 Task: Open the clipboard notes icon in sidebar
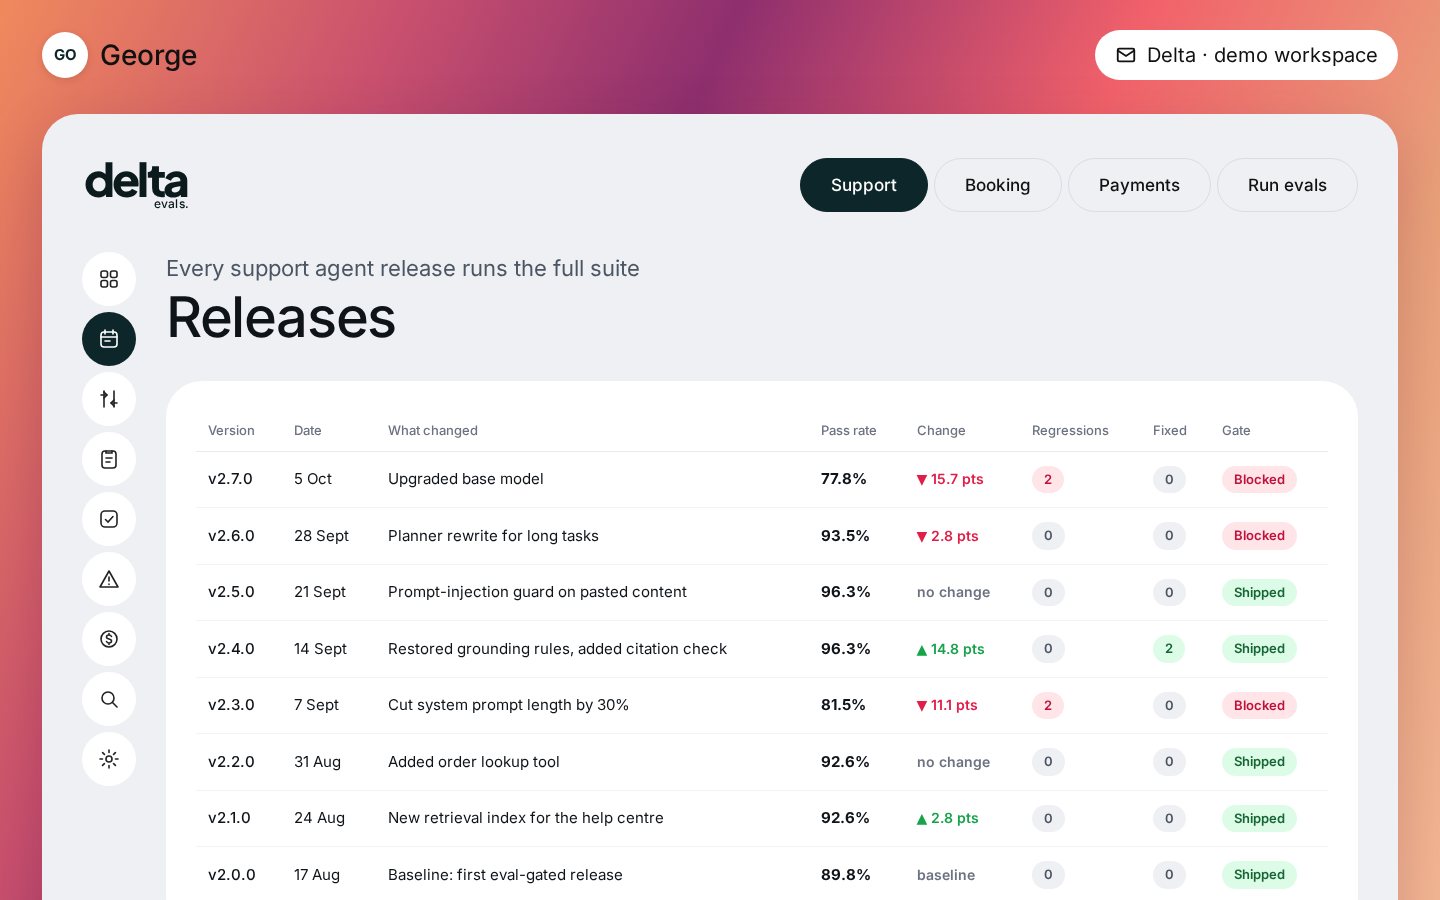click(x=109, y=459)
